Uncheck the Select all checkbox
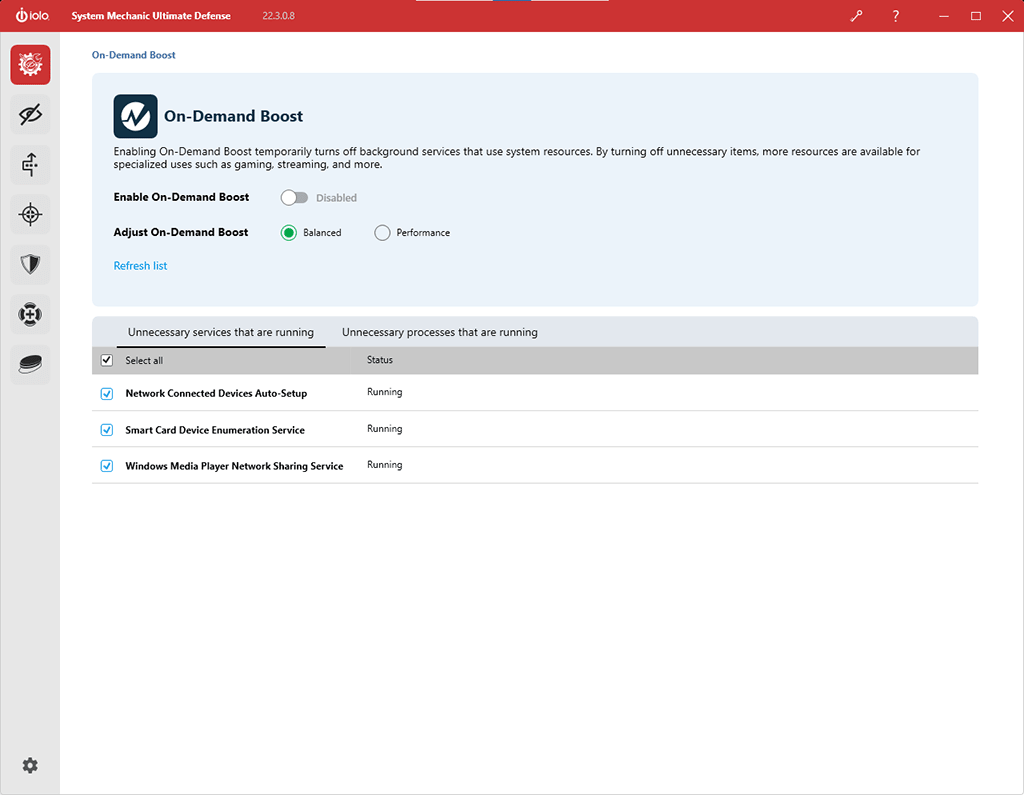1024x795 pixels. (x=107, y=361)
